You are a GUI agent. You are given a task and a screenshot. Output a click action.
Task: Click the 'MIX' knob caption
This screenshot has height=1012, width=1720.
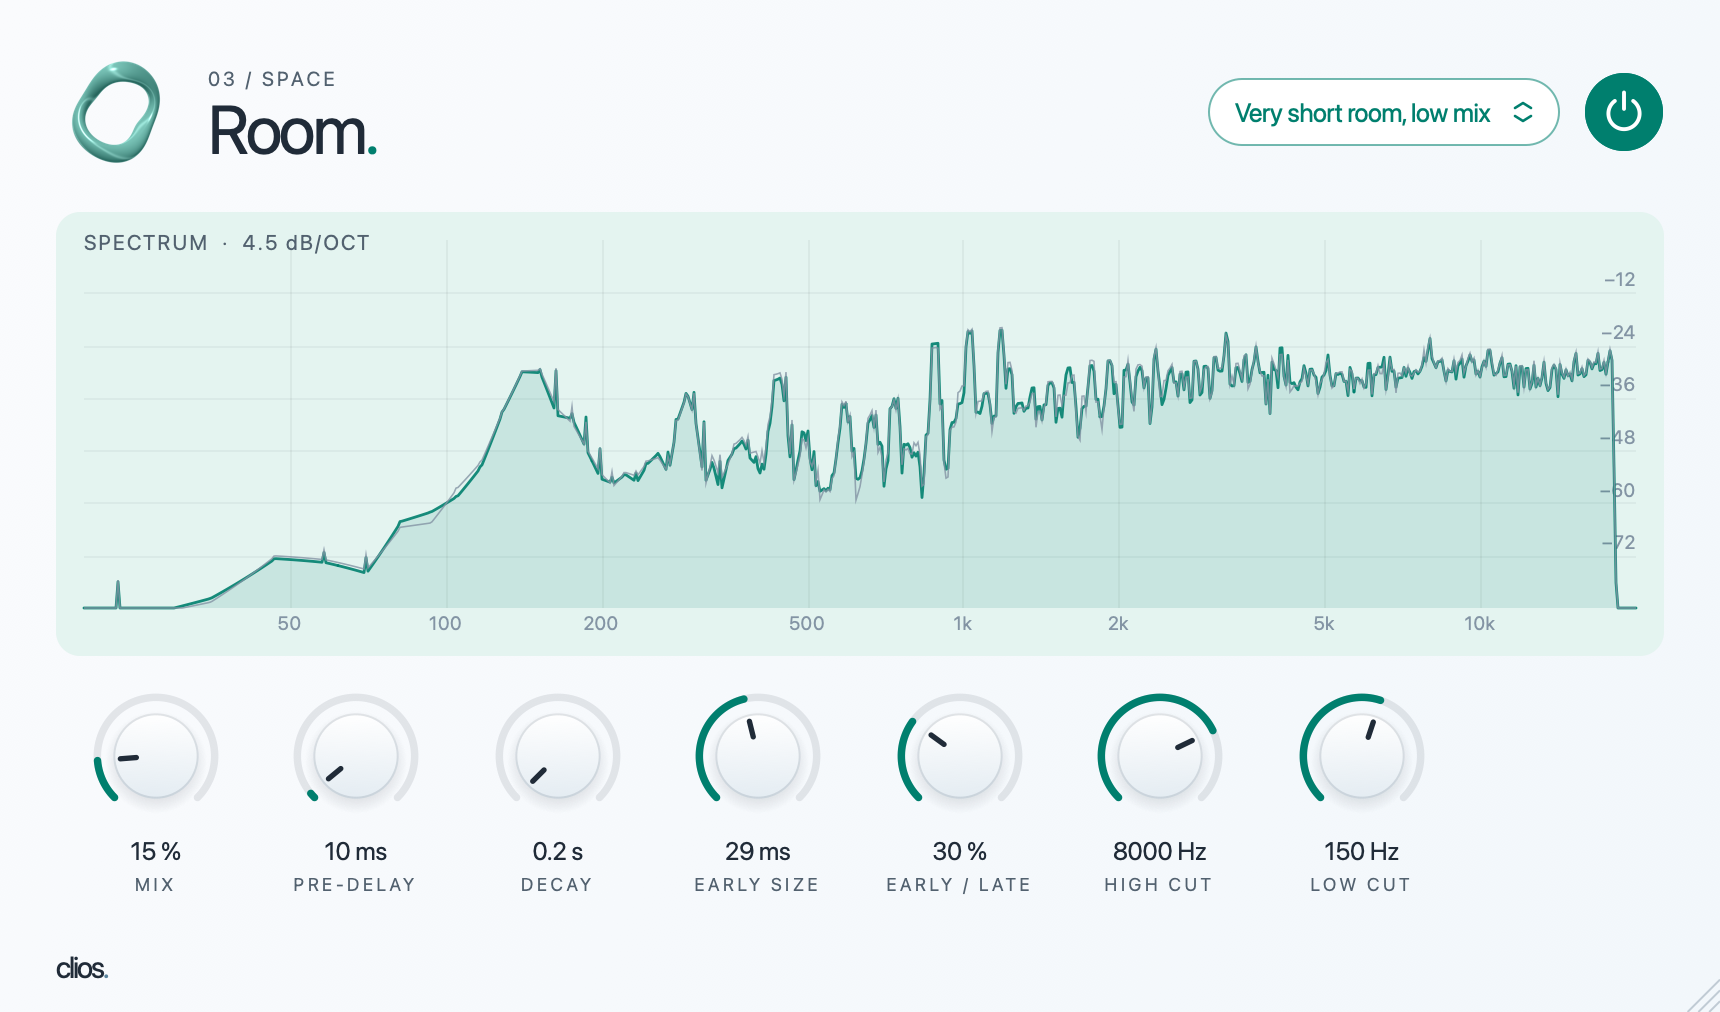155,885
